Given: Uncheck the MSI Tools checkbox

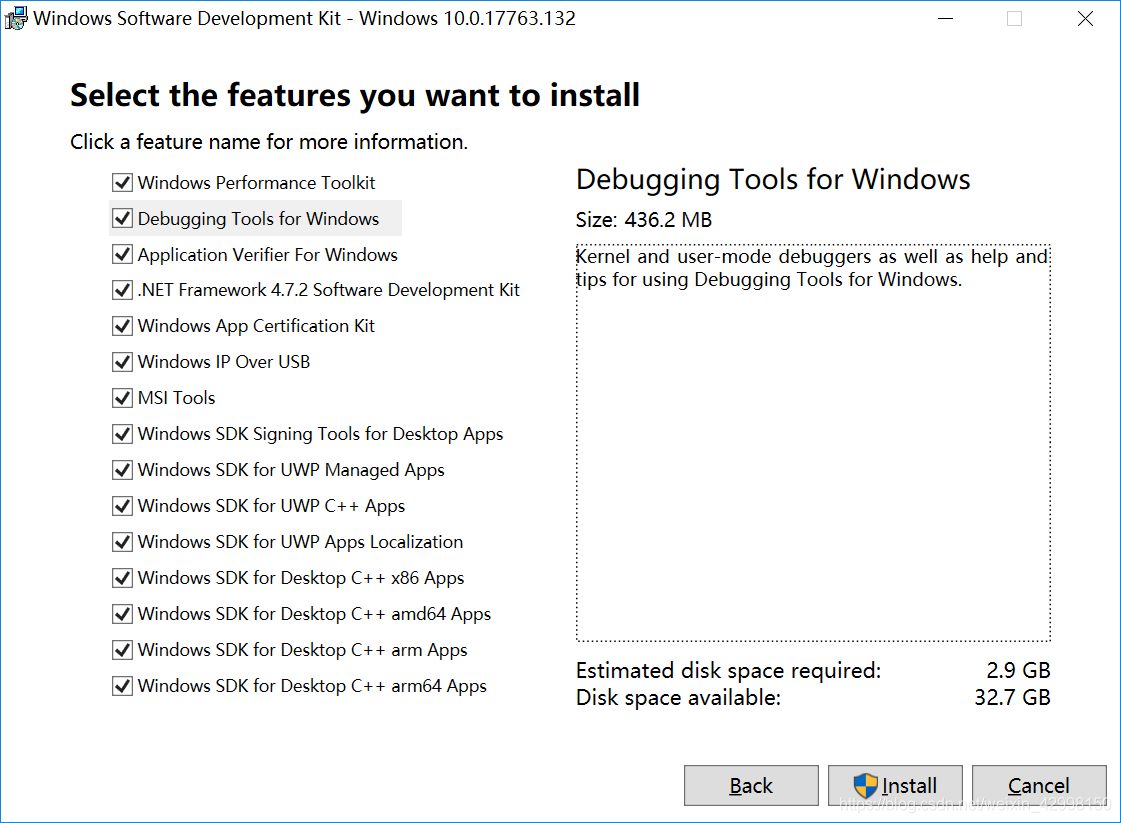Looking at the screenshot, I should (x=122, y=398).
